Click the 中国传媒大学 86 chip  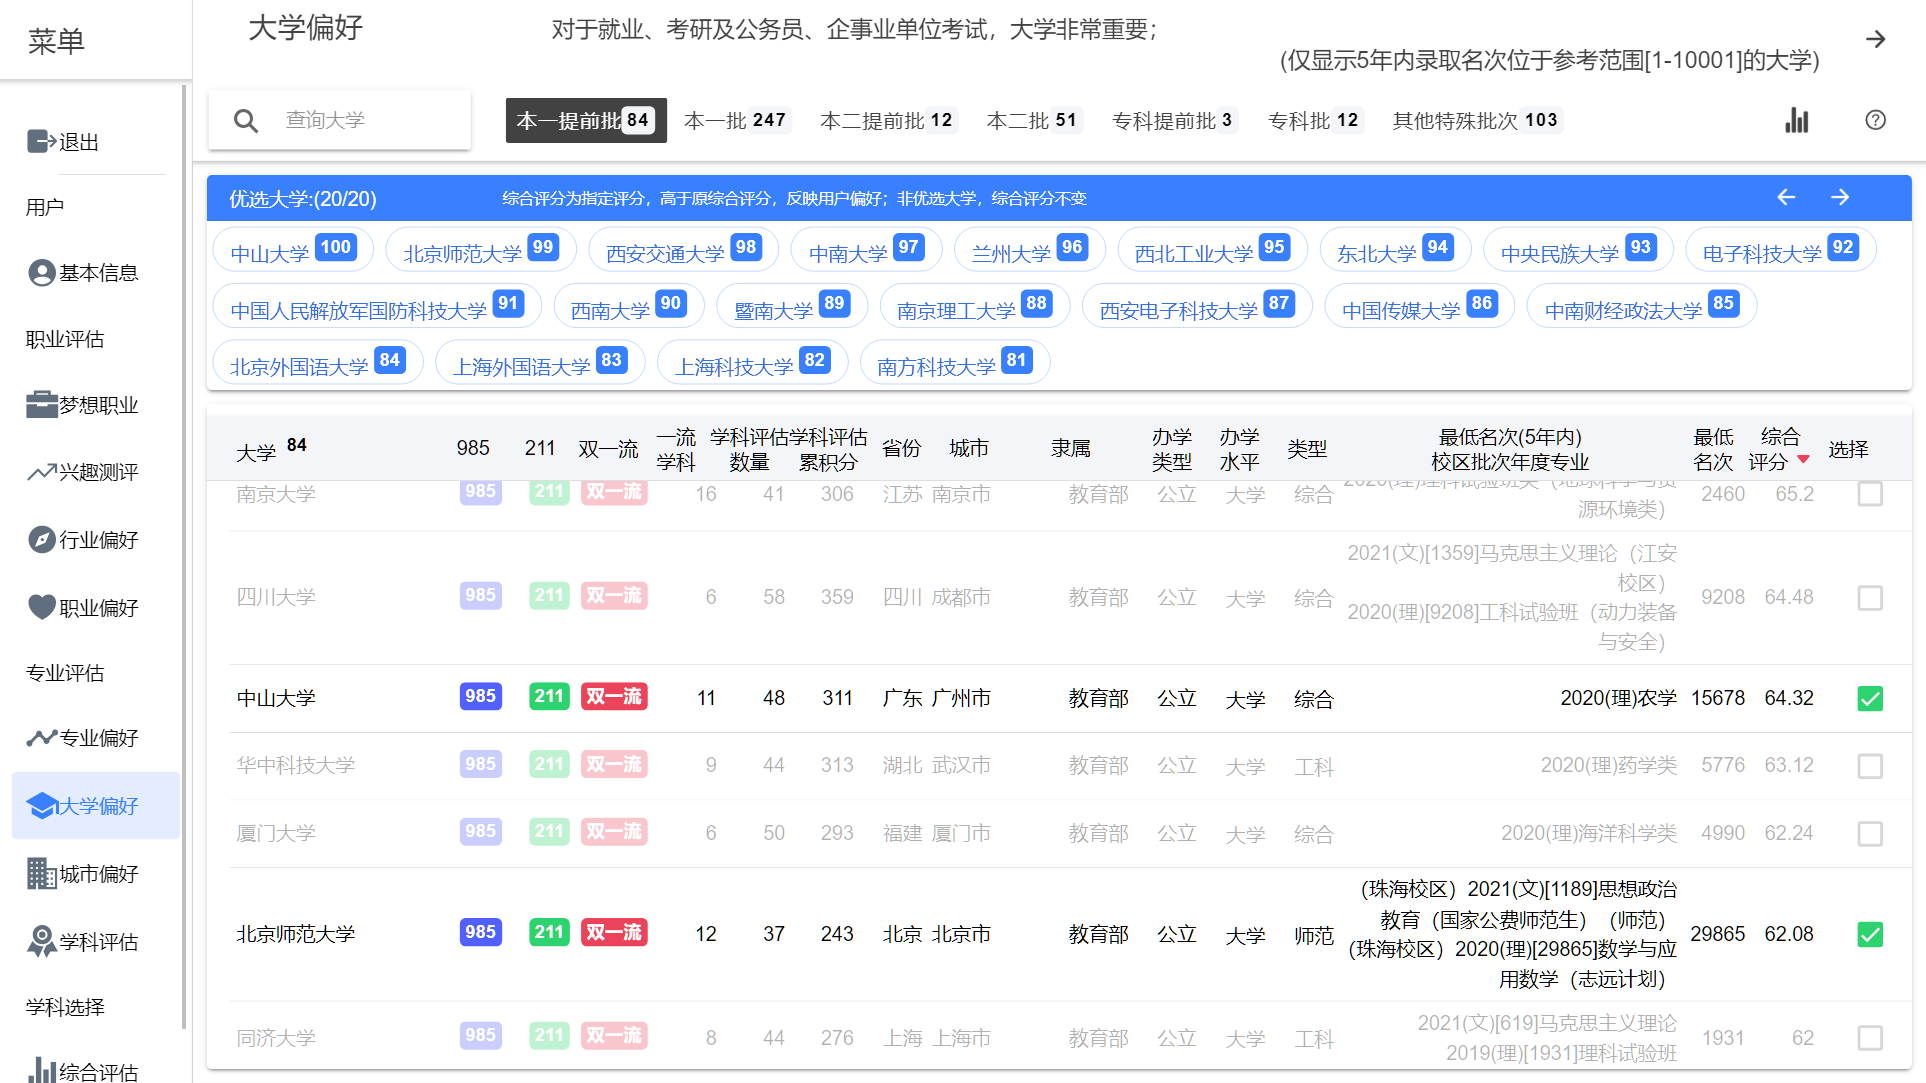click(1420, 307)
